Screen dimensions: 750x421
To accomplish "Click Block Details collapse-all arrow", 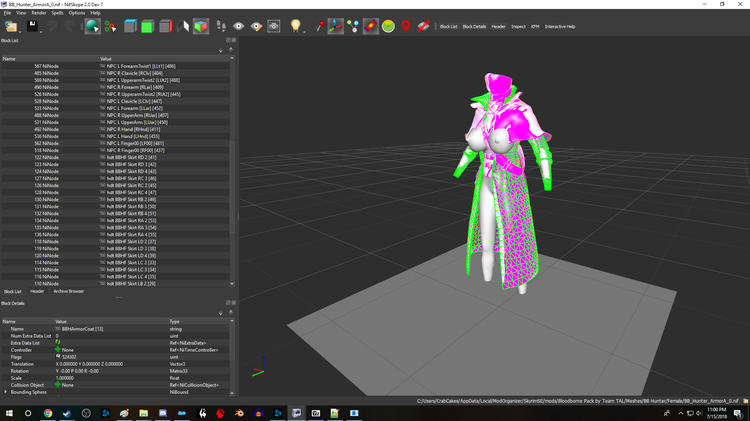I will [x=231, y=312].
